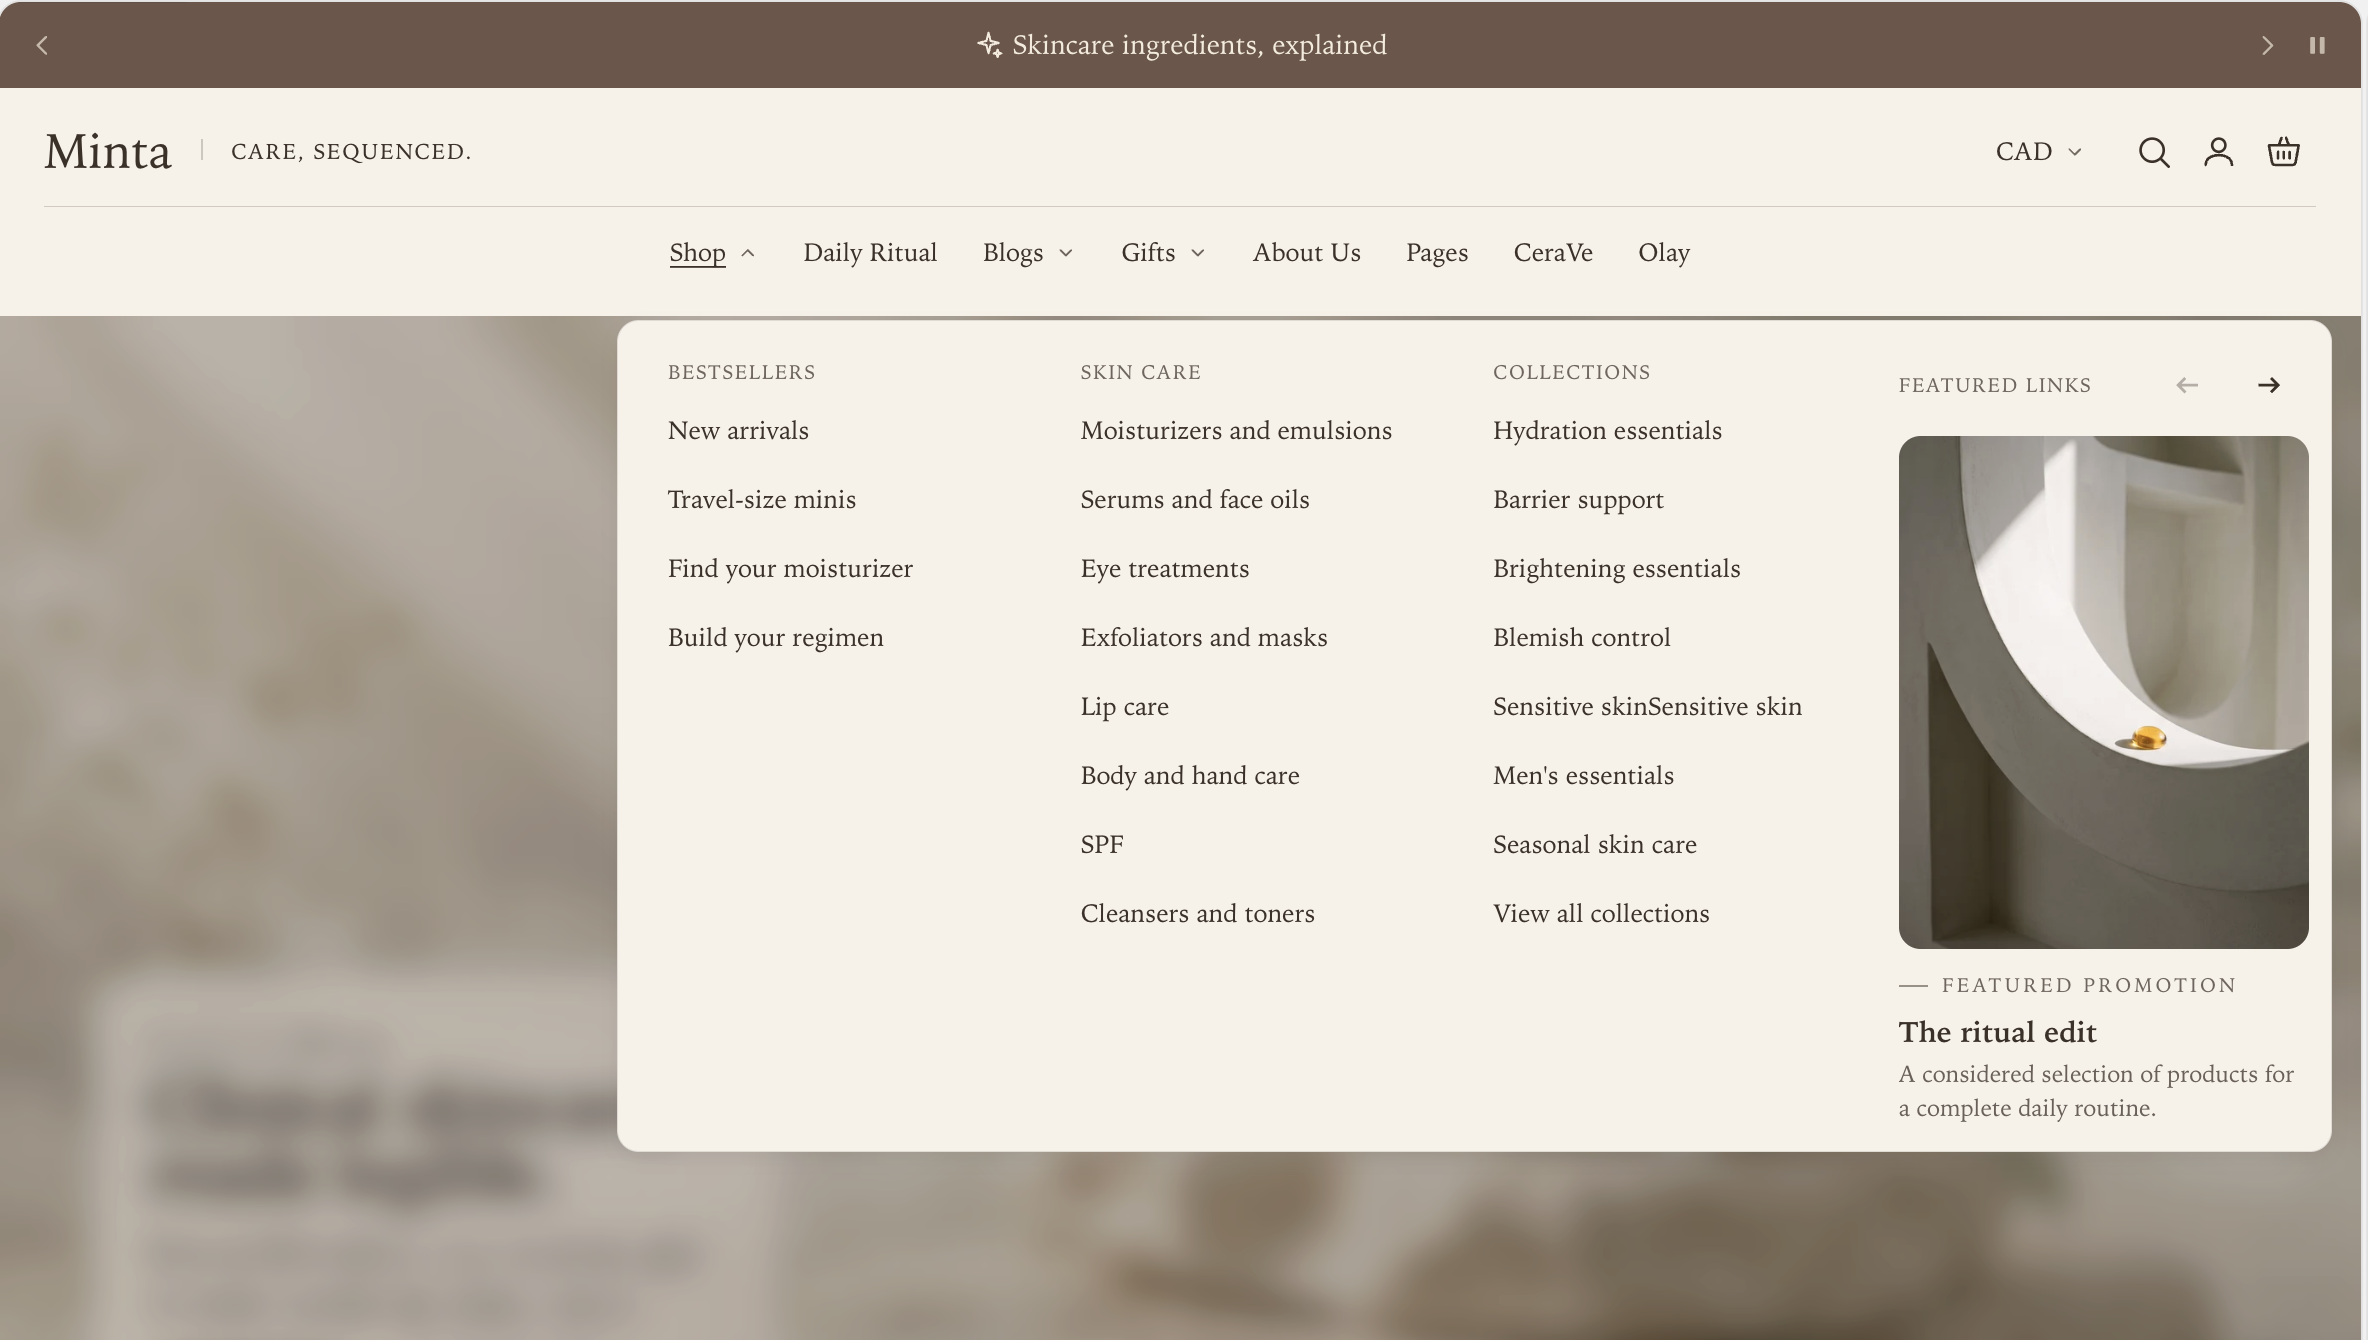Open About Us nav item
2368x1340 pixels.
(1306, 253)
